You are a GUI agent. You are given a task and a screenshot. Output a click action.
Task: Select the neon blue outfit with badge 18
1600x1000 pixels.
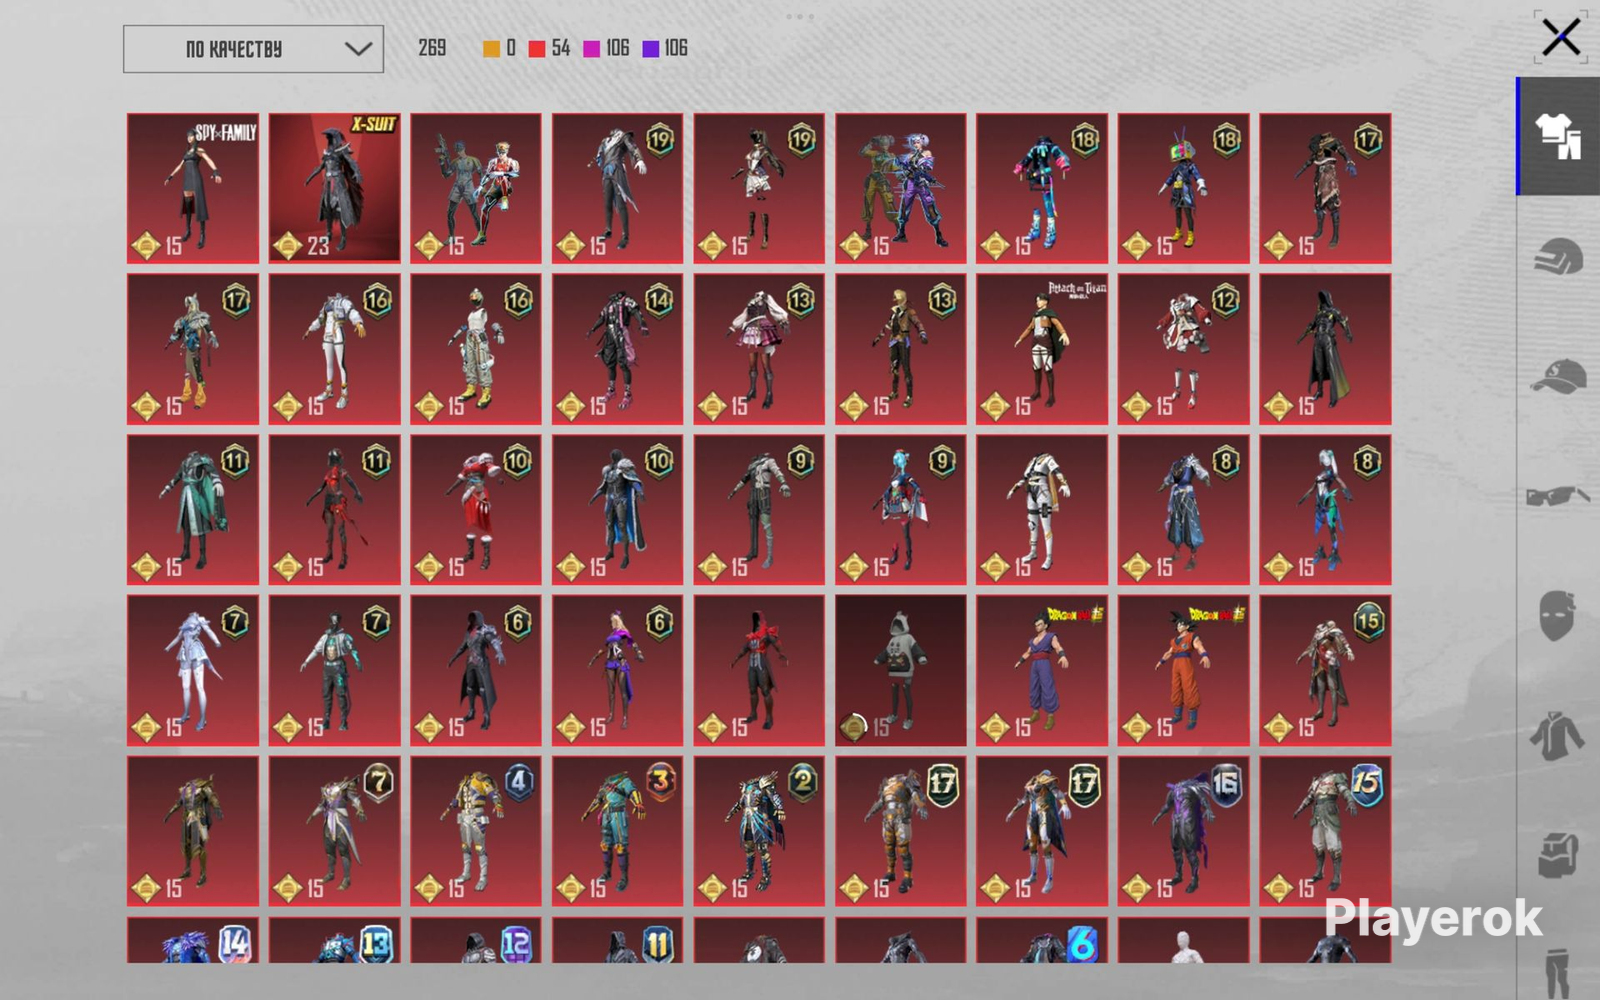(x=1042, y=188)
